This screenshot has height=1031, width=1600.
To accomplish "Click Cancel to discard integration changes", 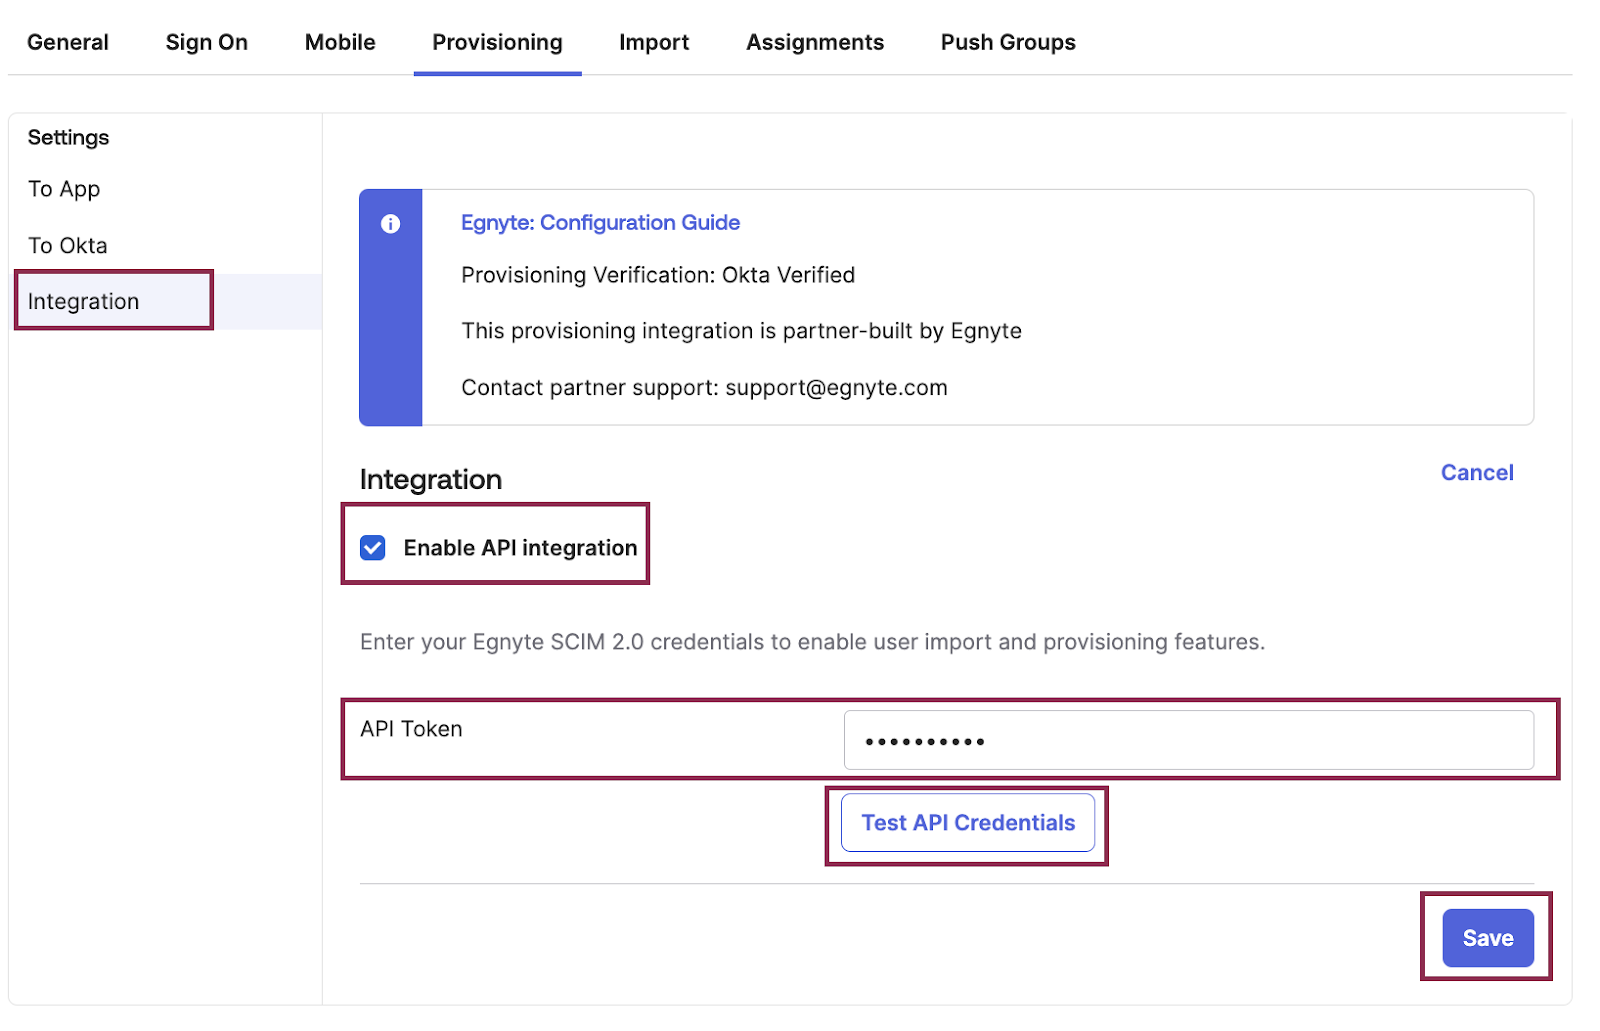I will point(1477,472).
